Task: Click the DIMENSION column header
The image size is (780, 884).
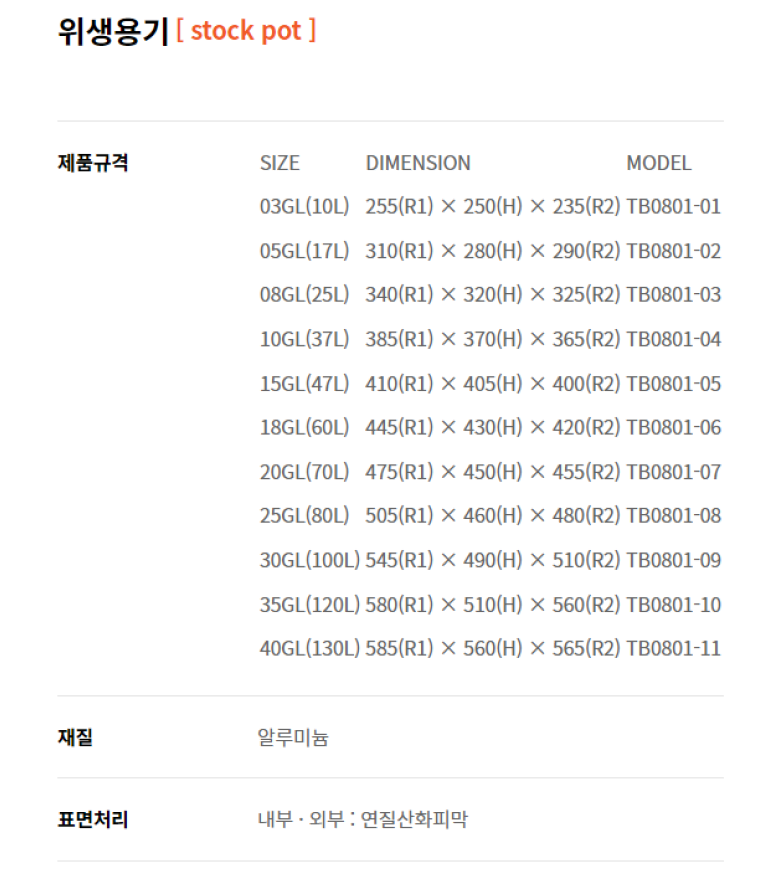Action: click(418, 163)
